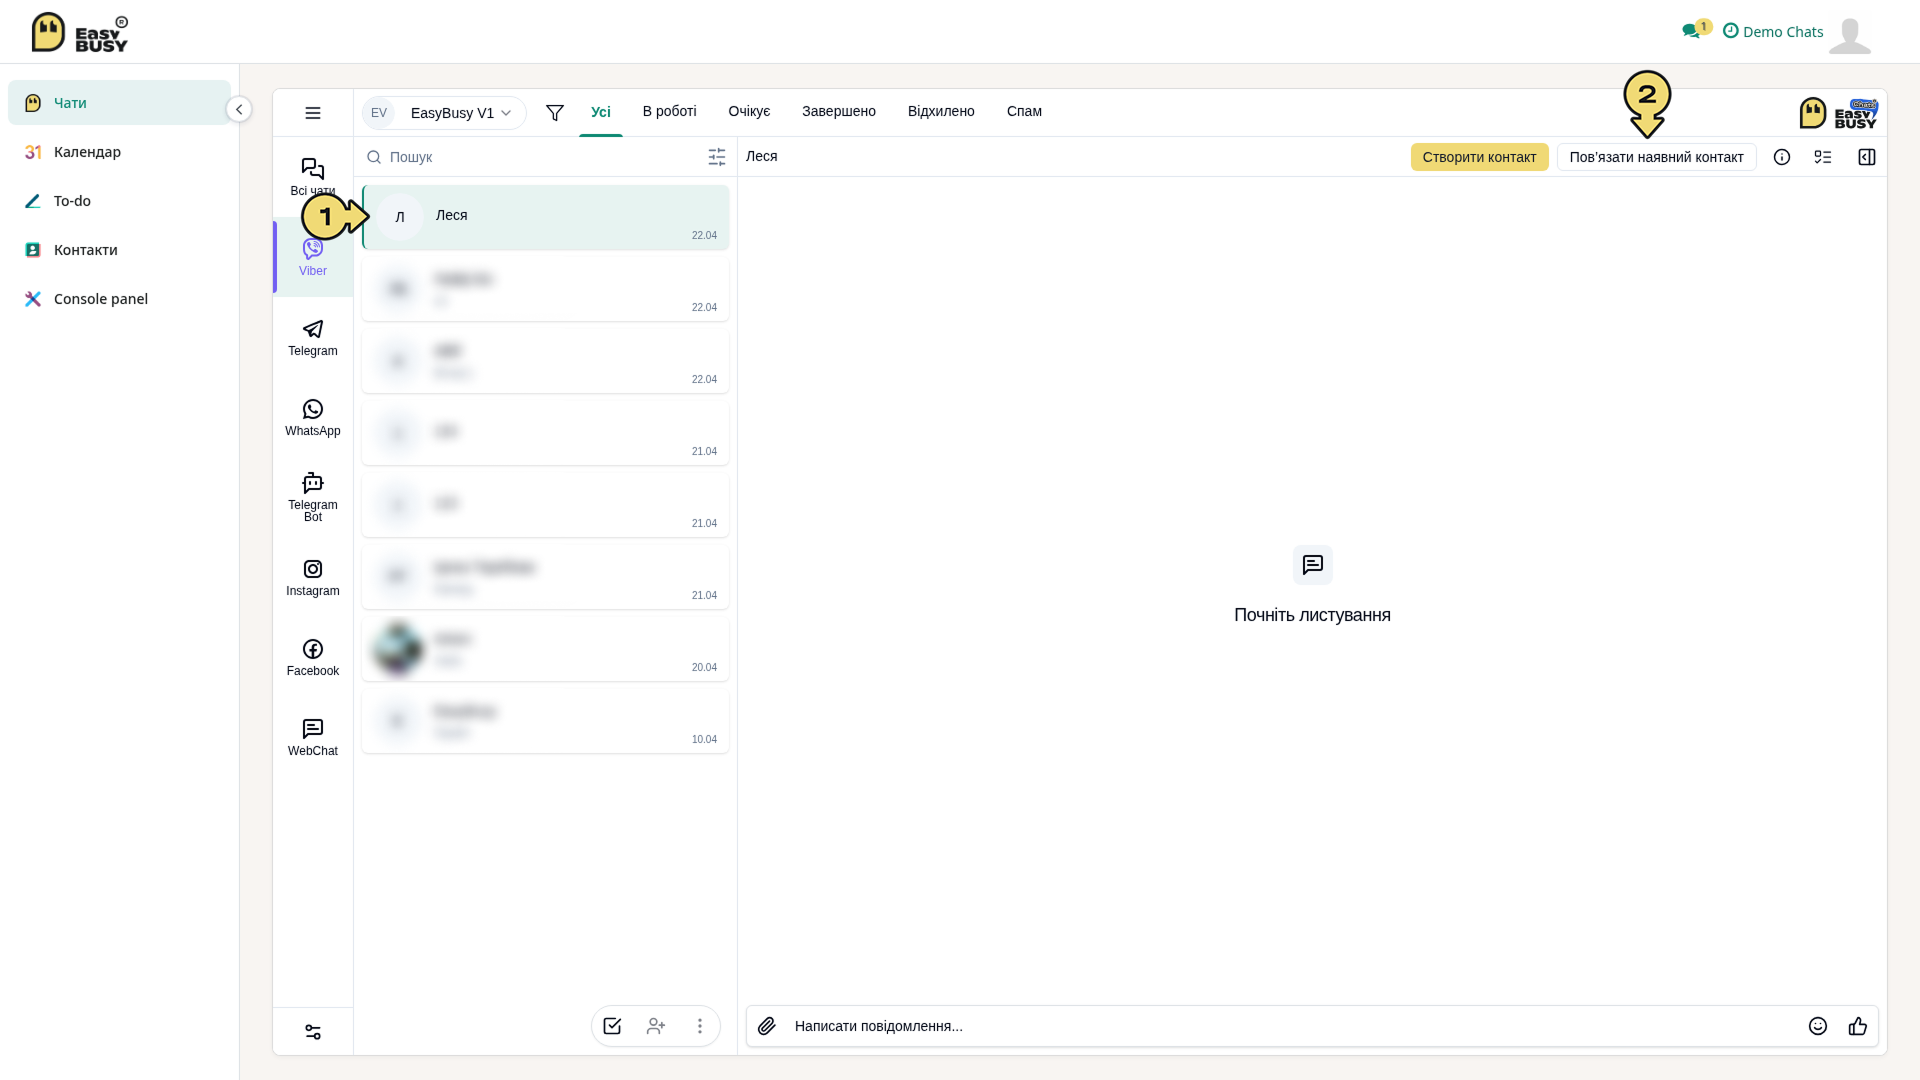Open user profile avatar in header
1920x1080 pixels.
(1850, 35)
